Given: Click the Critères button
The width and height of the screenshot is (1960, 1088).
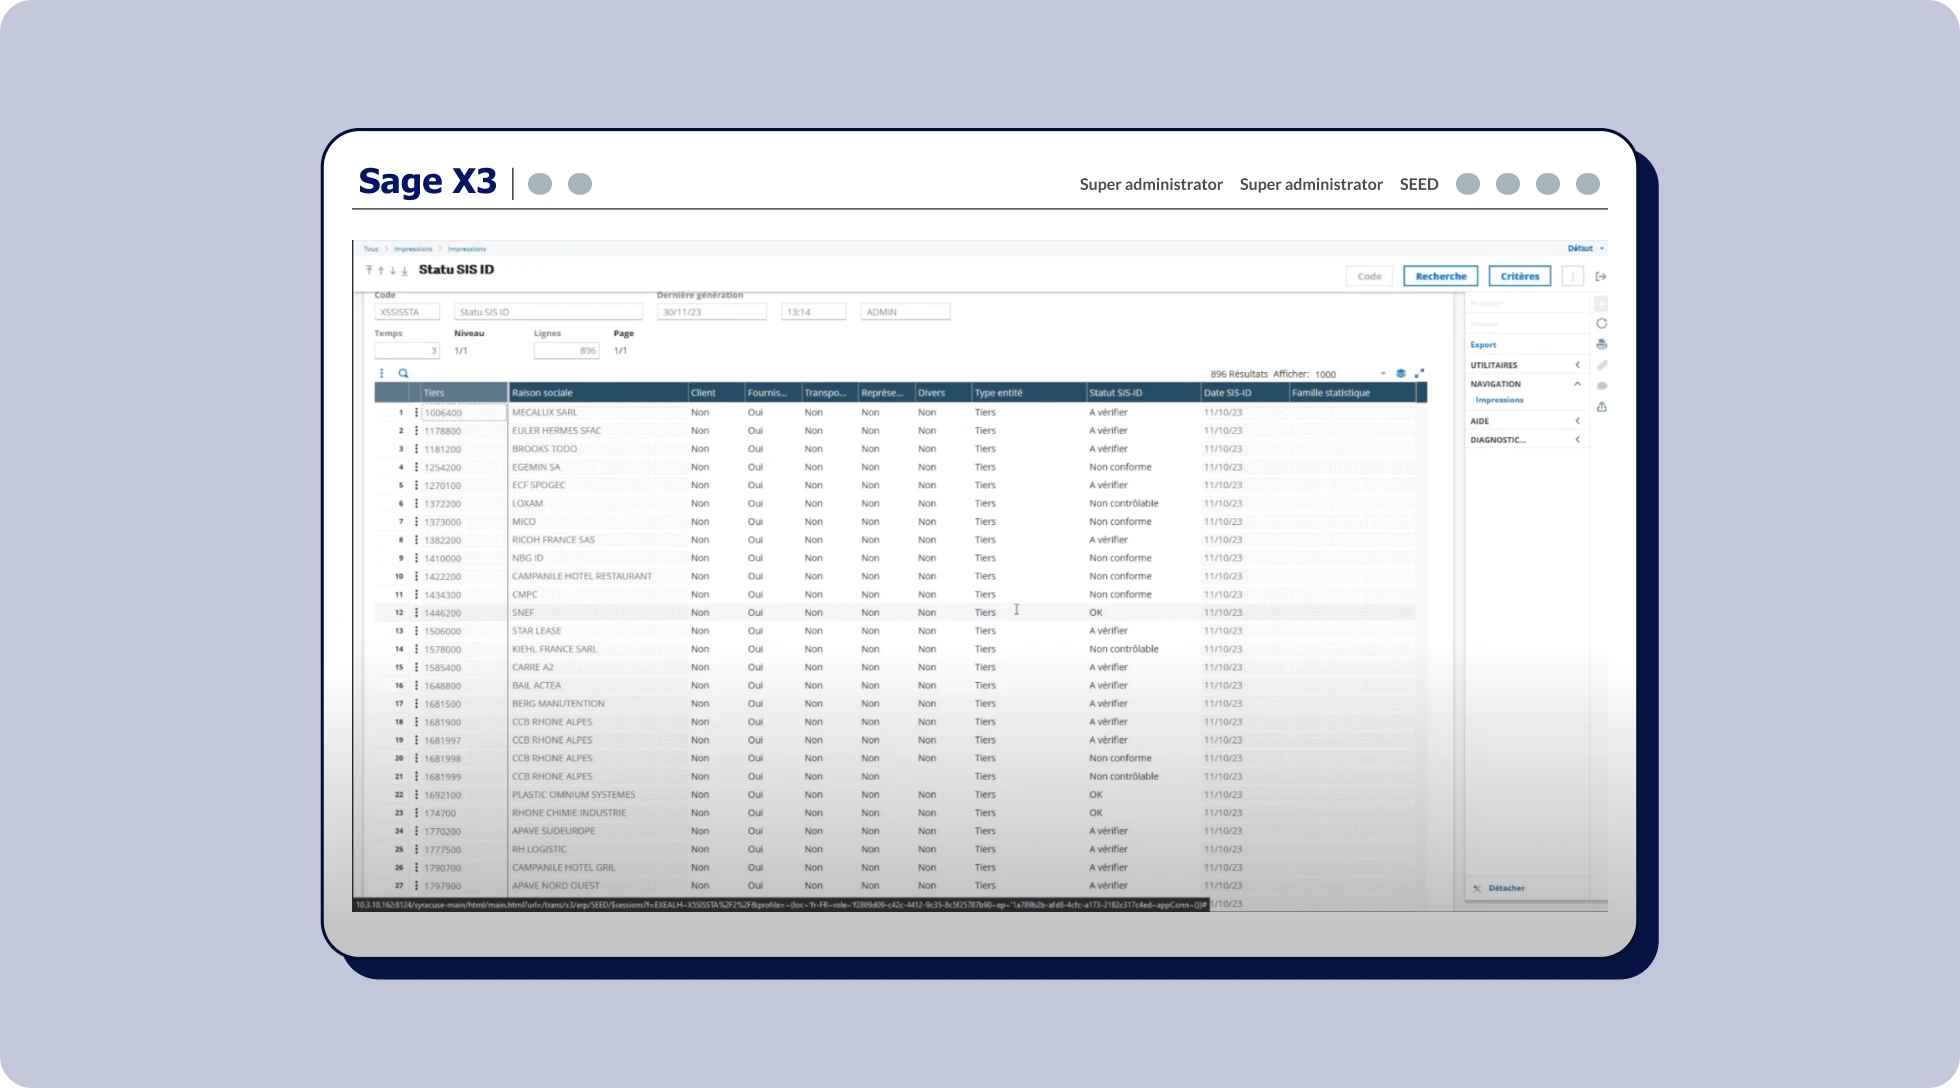Looking at the screenshot, I should [x=1519, y=277].
